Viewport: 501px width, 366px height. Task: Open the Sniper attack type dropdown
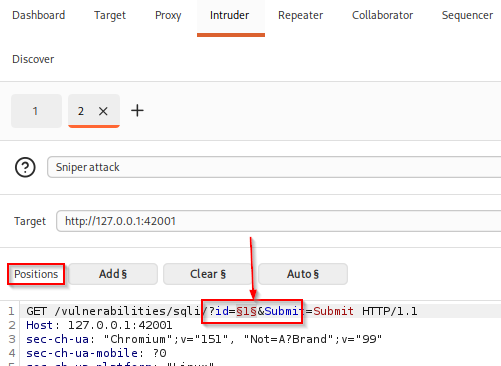pyautogui.click(x=274, y=167)
